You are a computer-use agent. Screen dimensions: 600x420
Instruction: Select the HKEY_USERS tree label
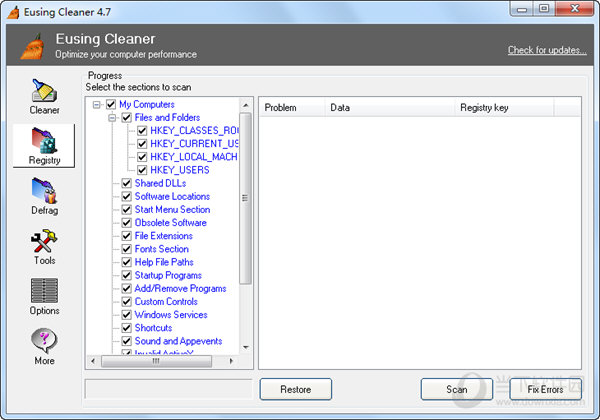(x=180, y=170)
